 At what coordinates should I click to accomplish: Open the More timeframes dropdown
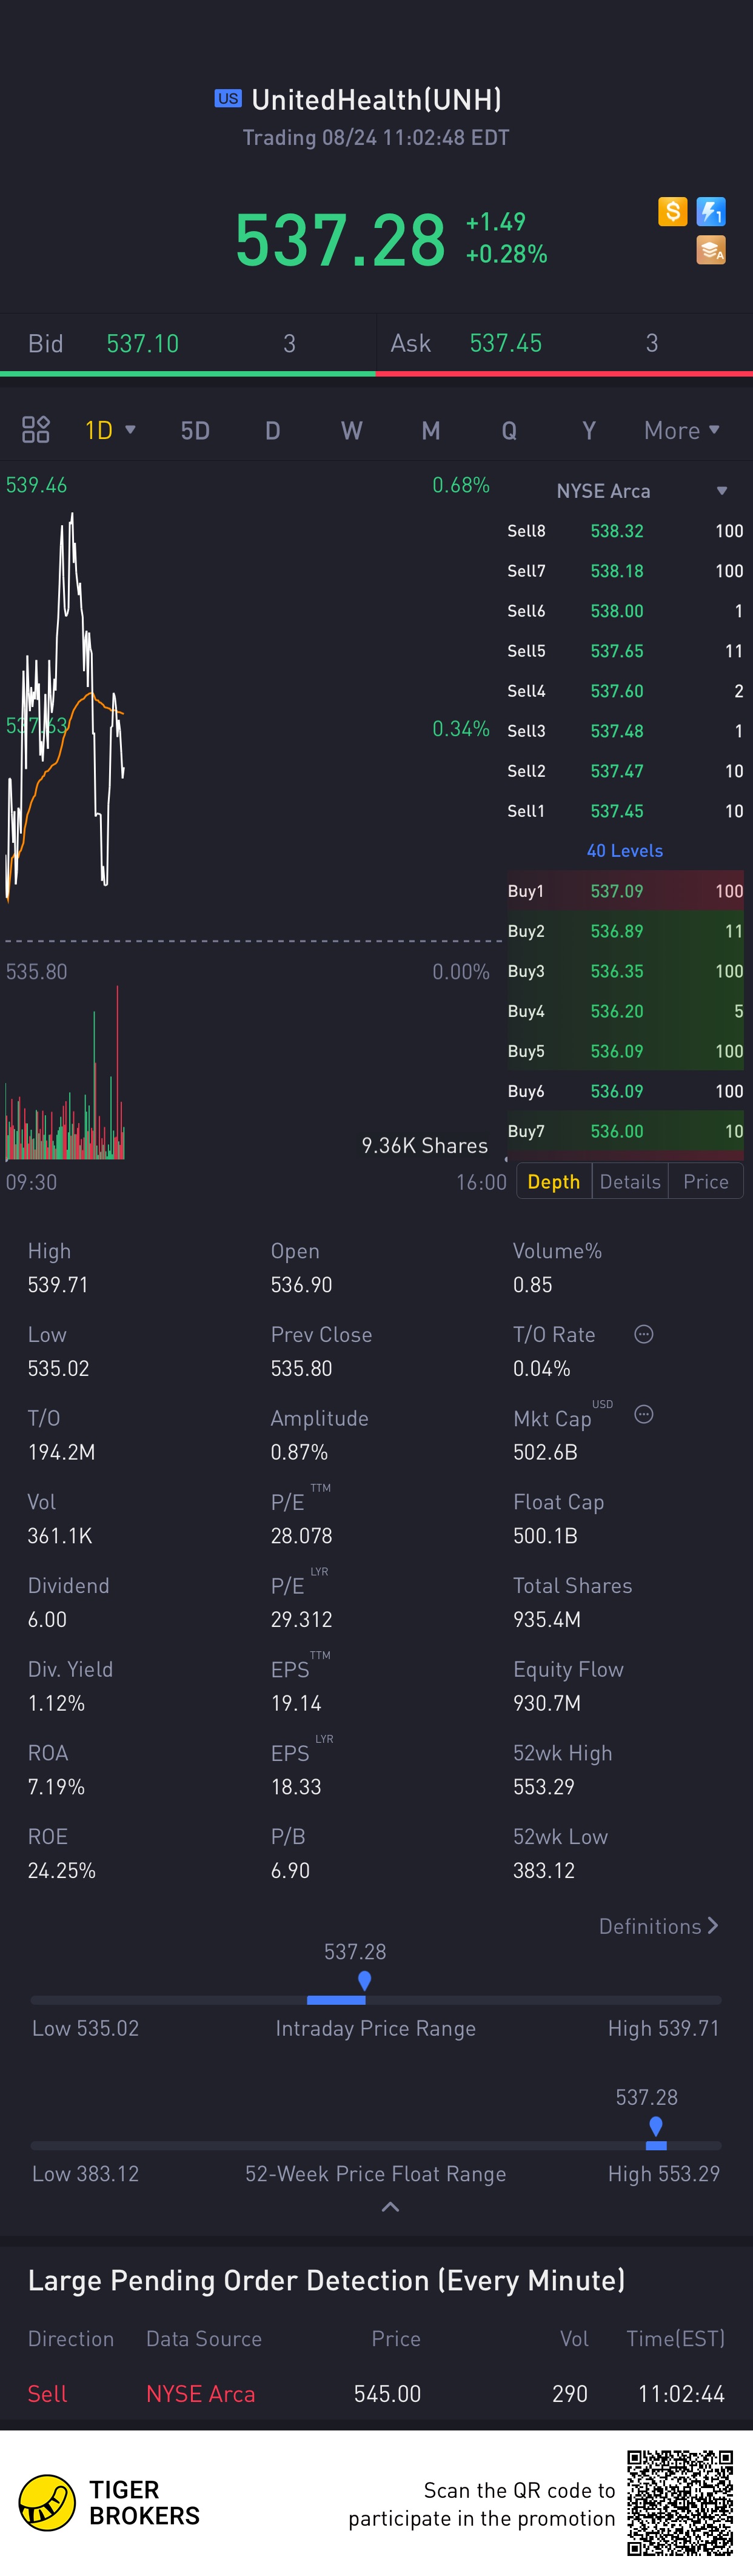[x=682, y=430]
